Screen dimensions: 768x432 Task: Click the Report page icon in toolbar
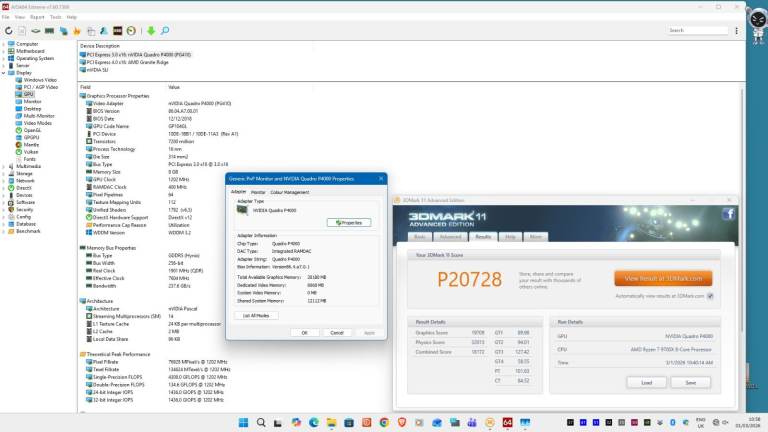(22, 31)
